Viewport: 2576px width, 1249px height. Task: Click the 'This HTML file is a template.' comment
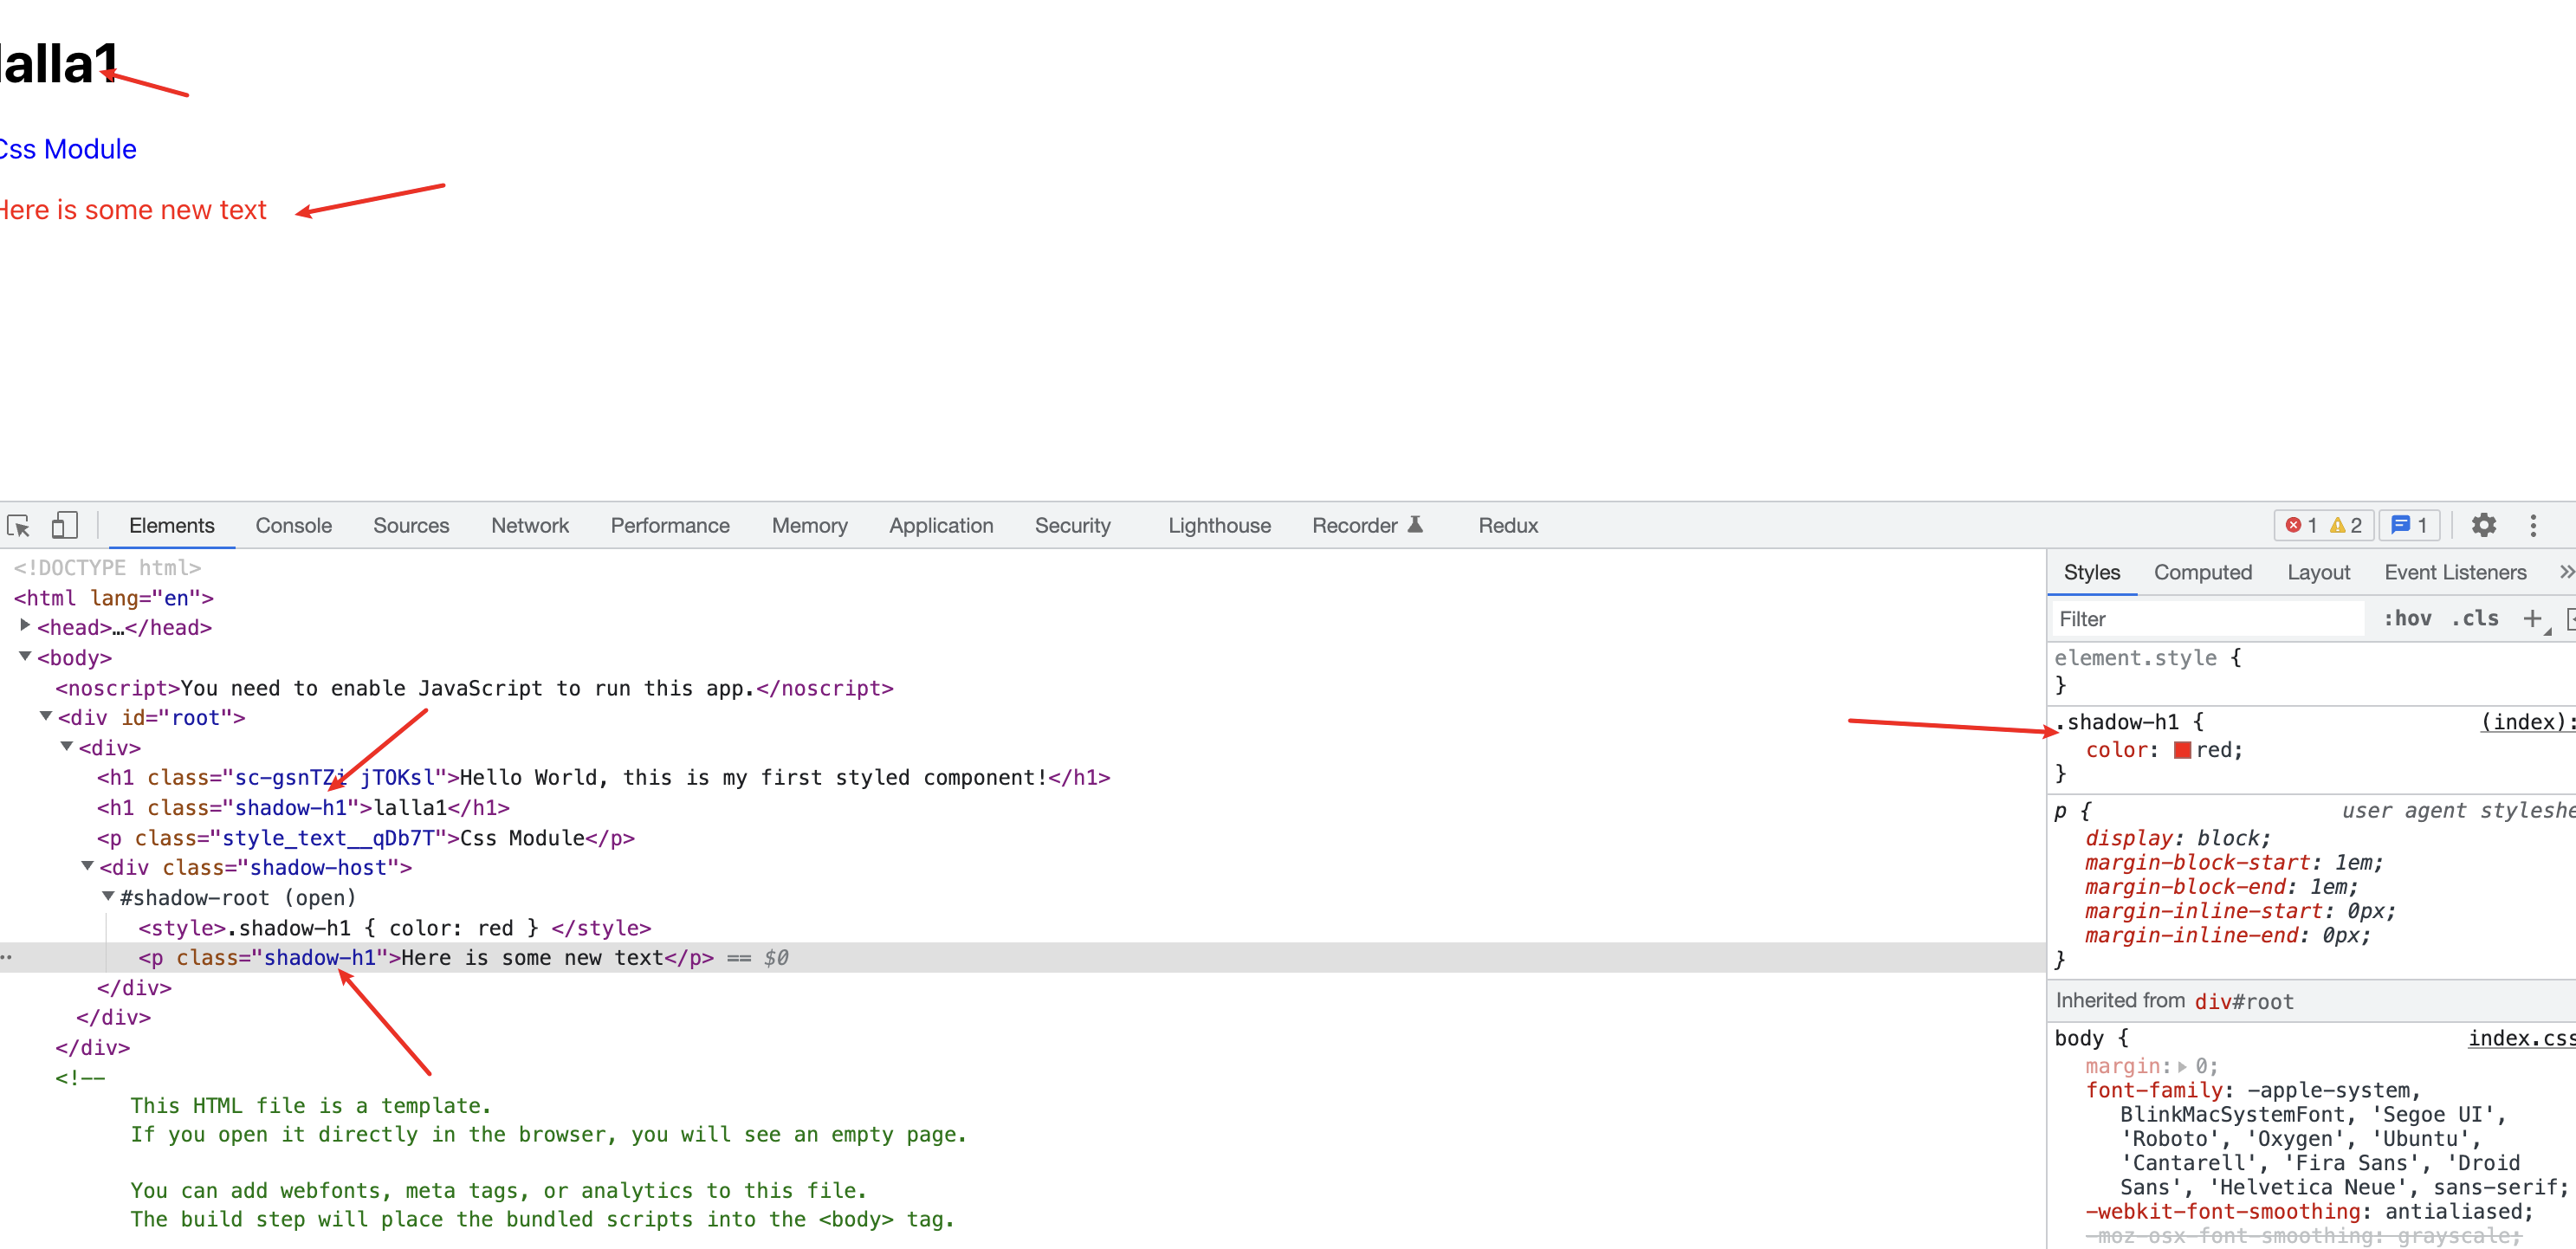310,1105
